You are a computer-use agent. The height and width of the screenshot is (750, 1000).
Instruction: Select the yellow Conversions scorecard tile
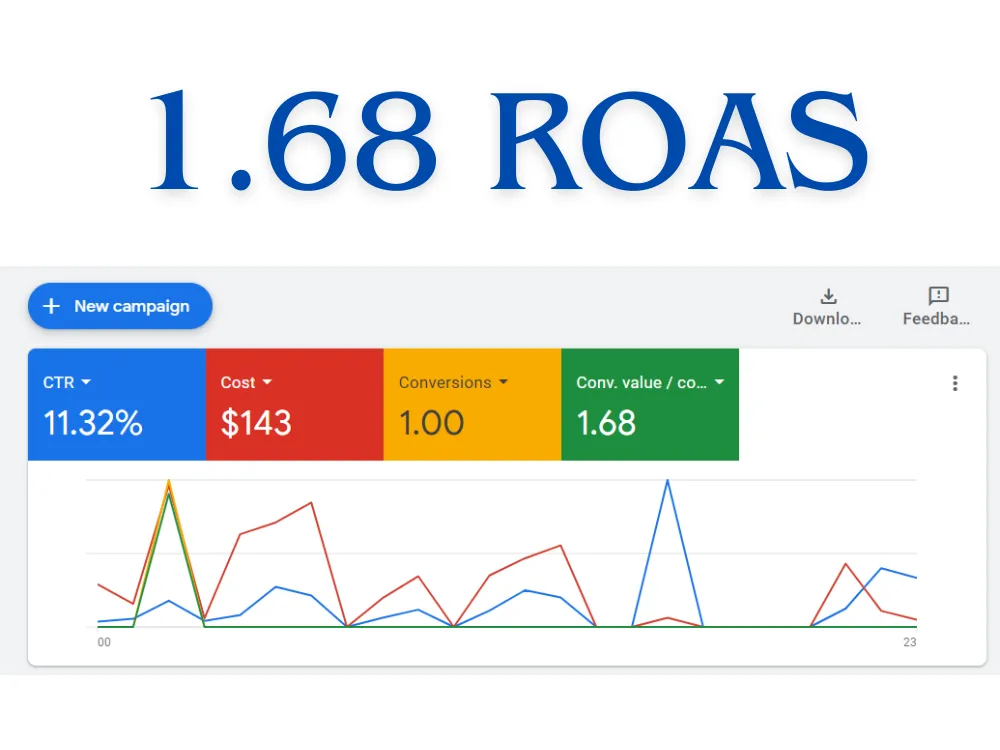coord(473,404)
